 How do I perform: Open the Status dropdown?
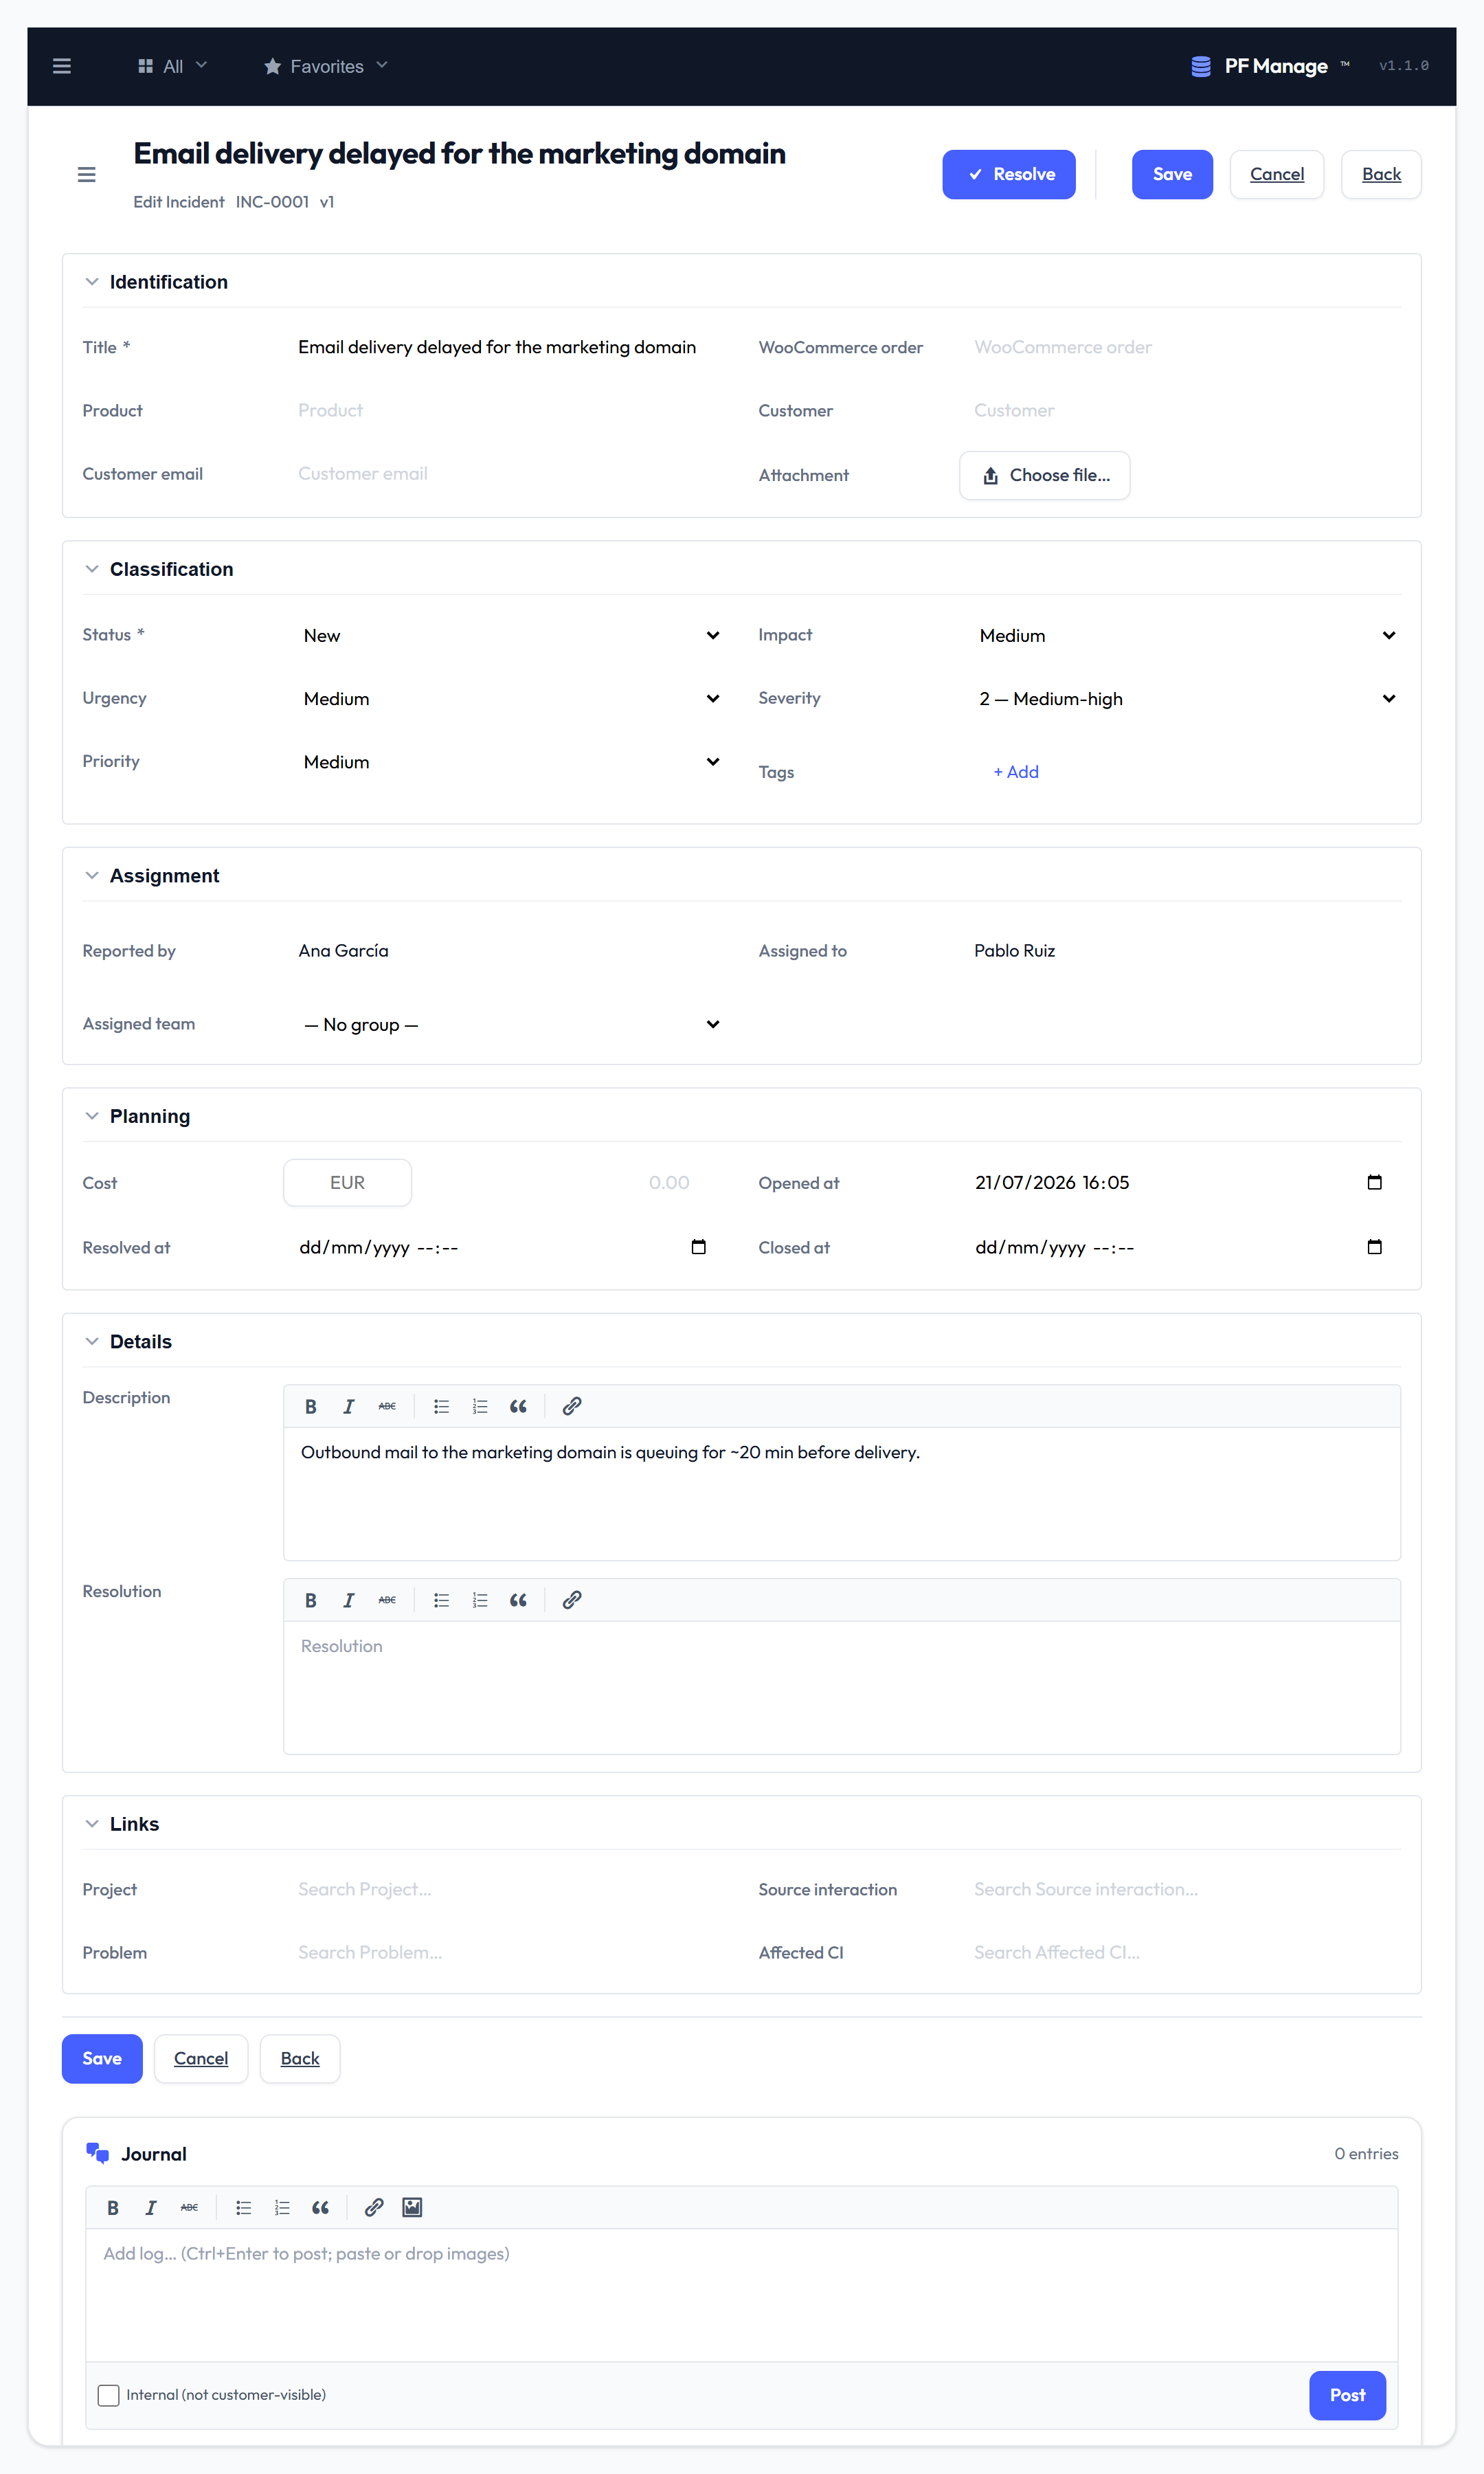point(511,635)
